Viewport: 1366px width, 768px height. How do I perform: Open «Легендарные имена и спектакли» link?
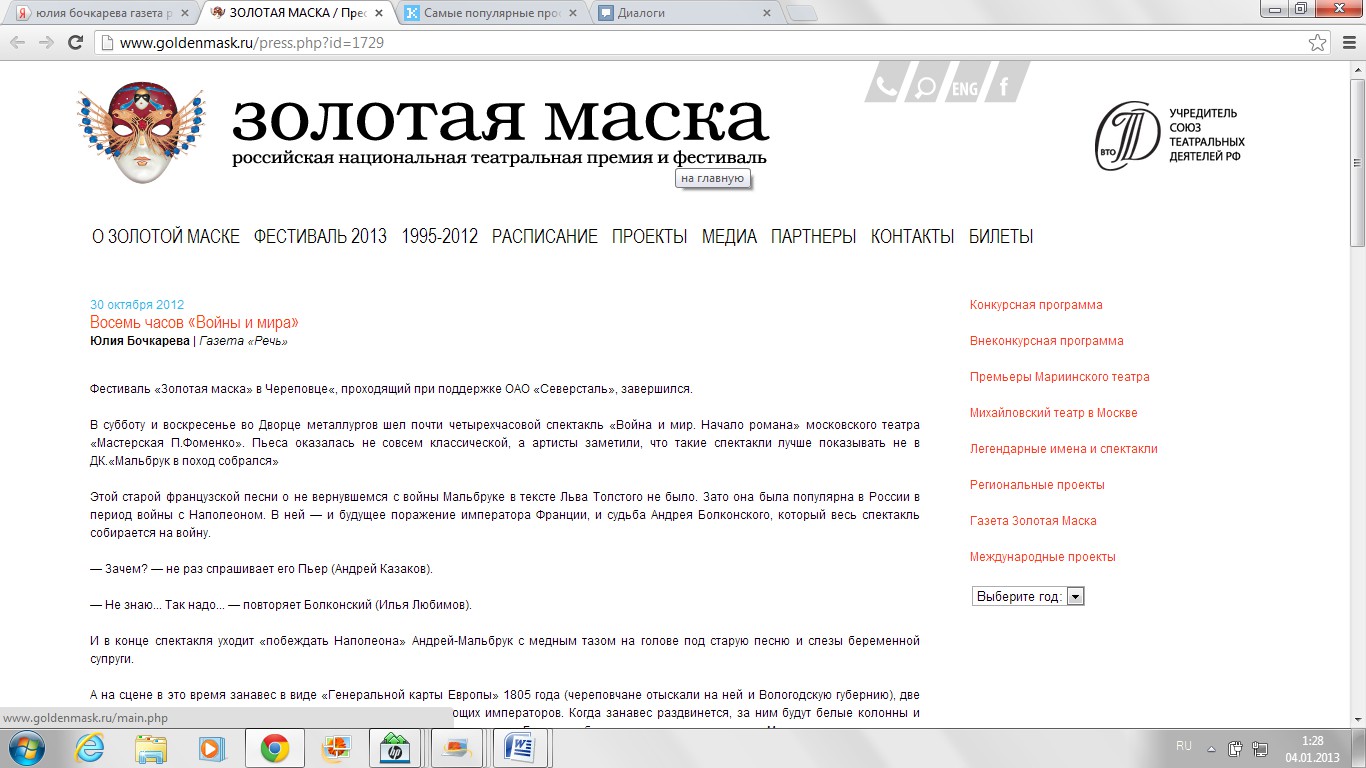pos(1064,449)
